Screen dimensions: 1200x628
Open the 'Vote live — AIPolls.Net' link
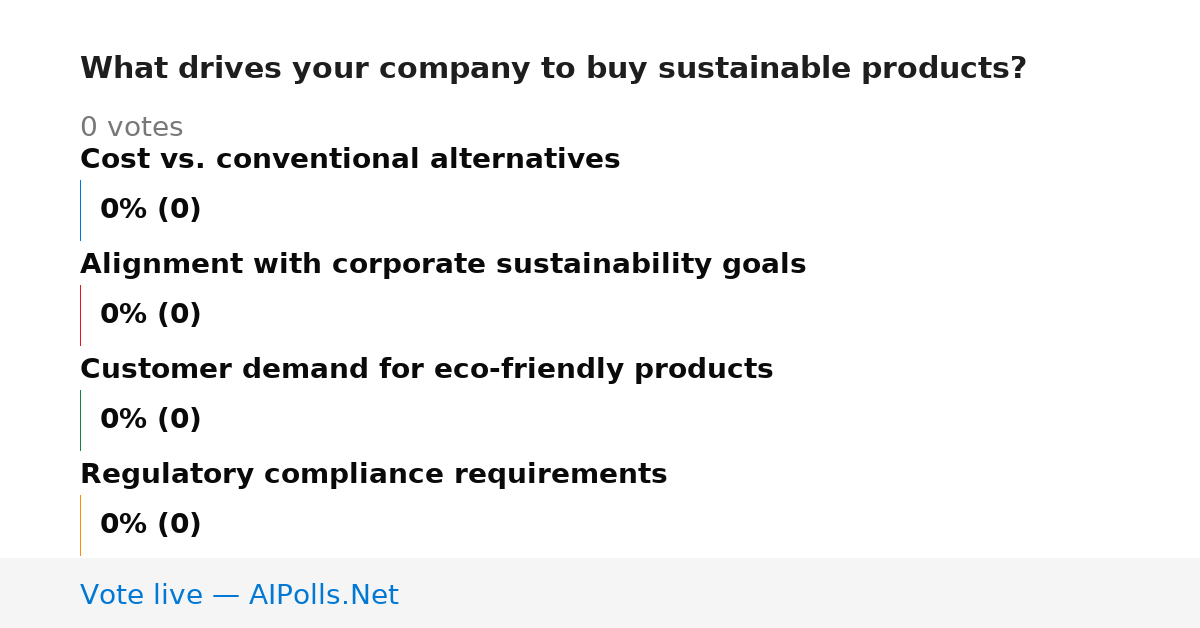[239, 596]
